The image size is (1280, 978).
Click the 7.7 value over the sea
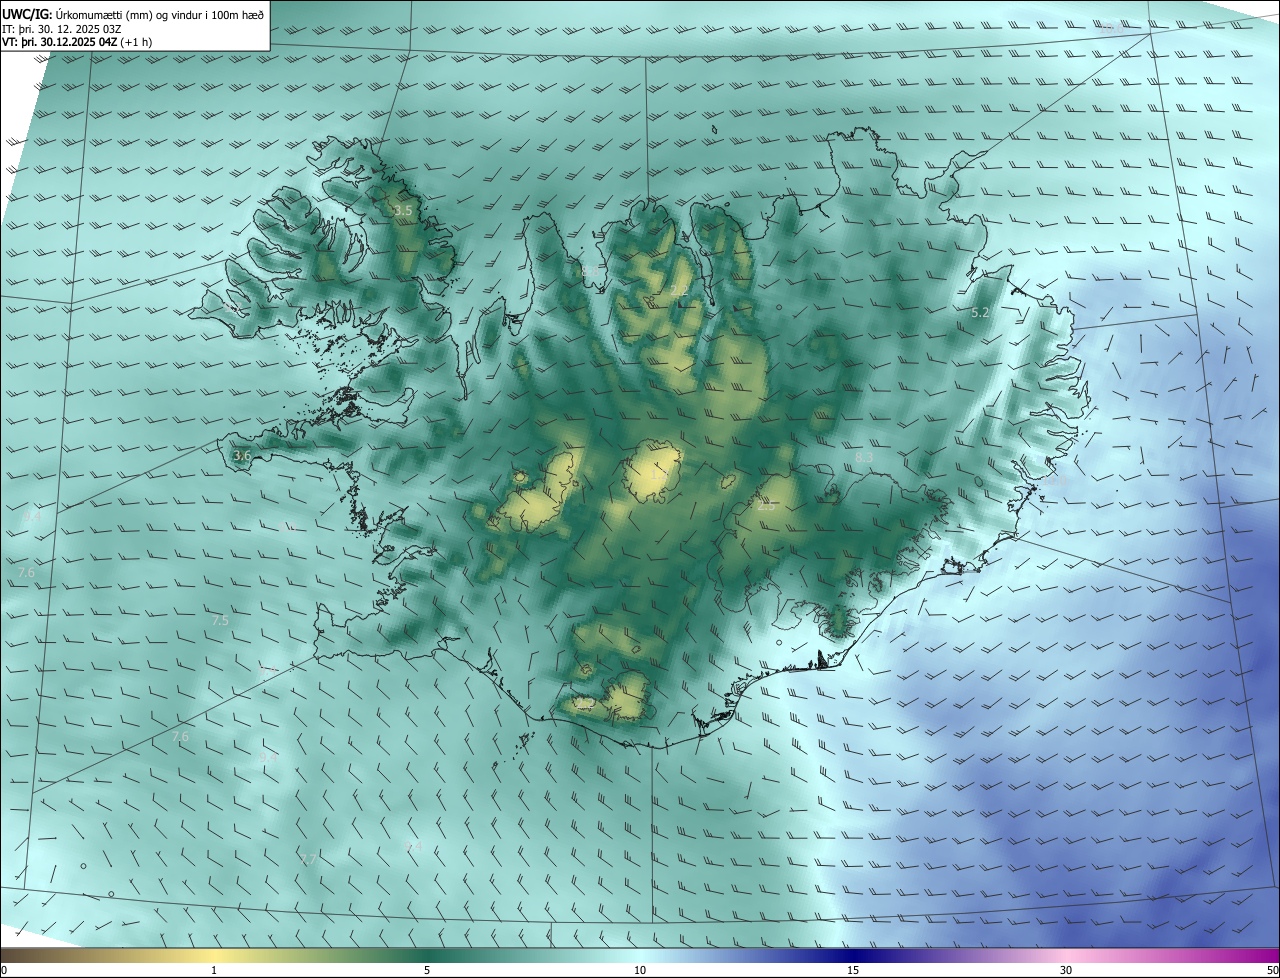(x=309, y=860)
